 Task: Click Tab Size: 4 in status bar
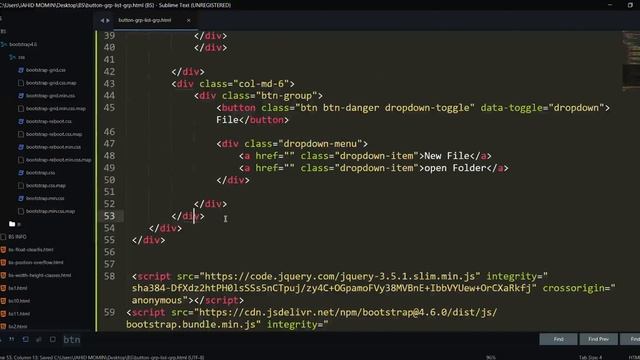[x=590, y=357]
